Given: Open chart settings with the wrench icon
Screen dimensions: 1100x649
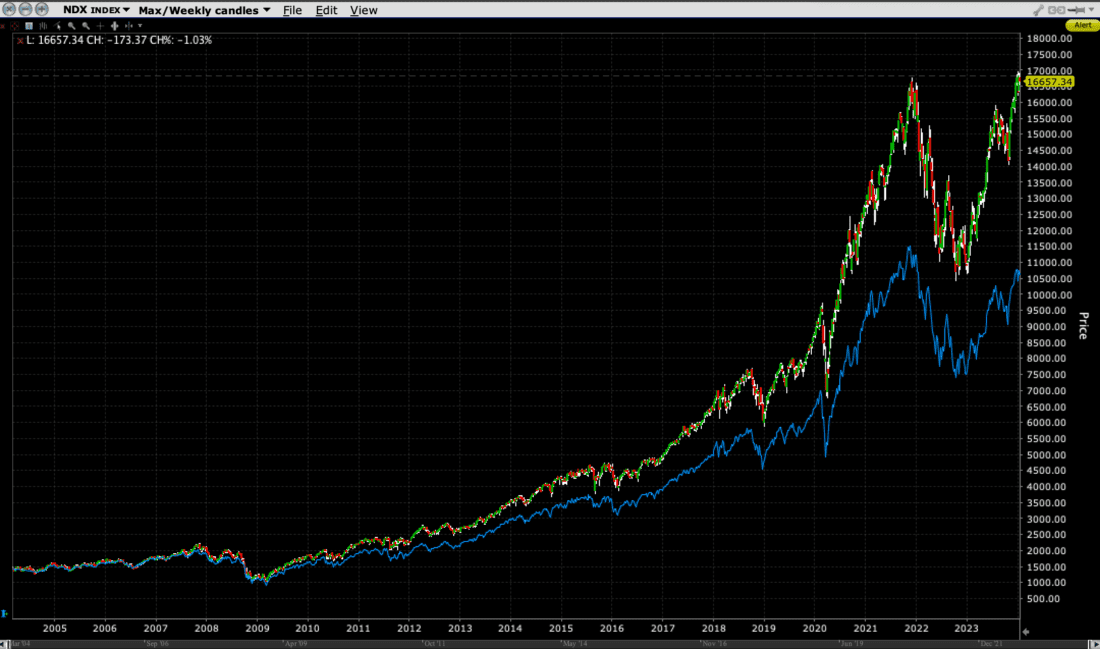Looking at the screenshot, I should pos(1039,10).
